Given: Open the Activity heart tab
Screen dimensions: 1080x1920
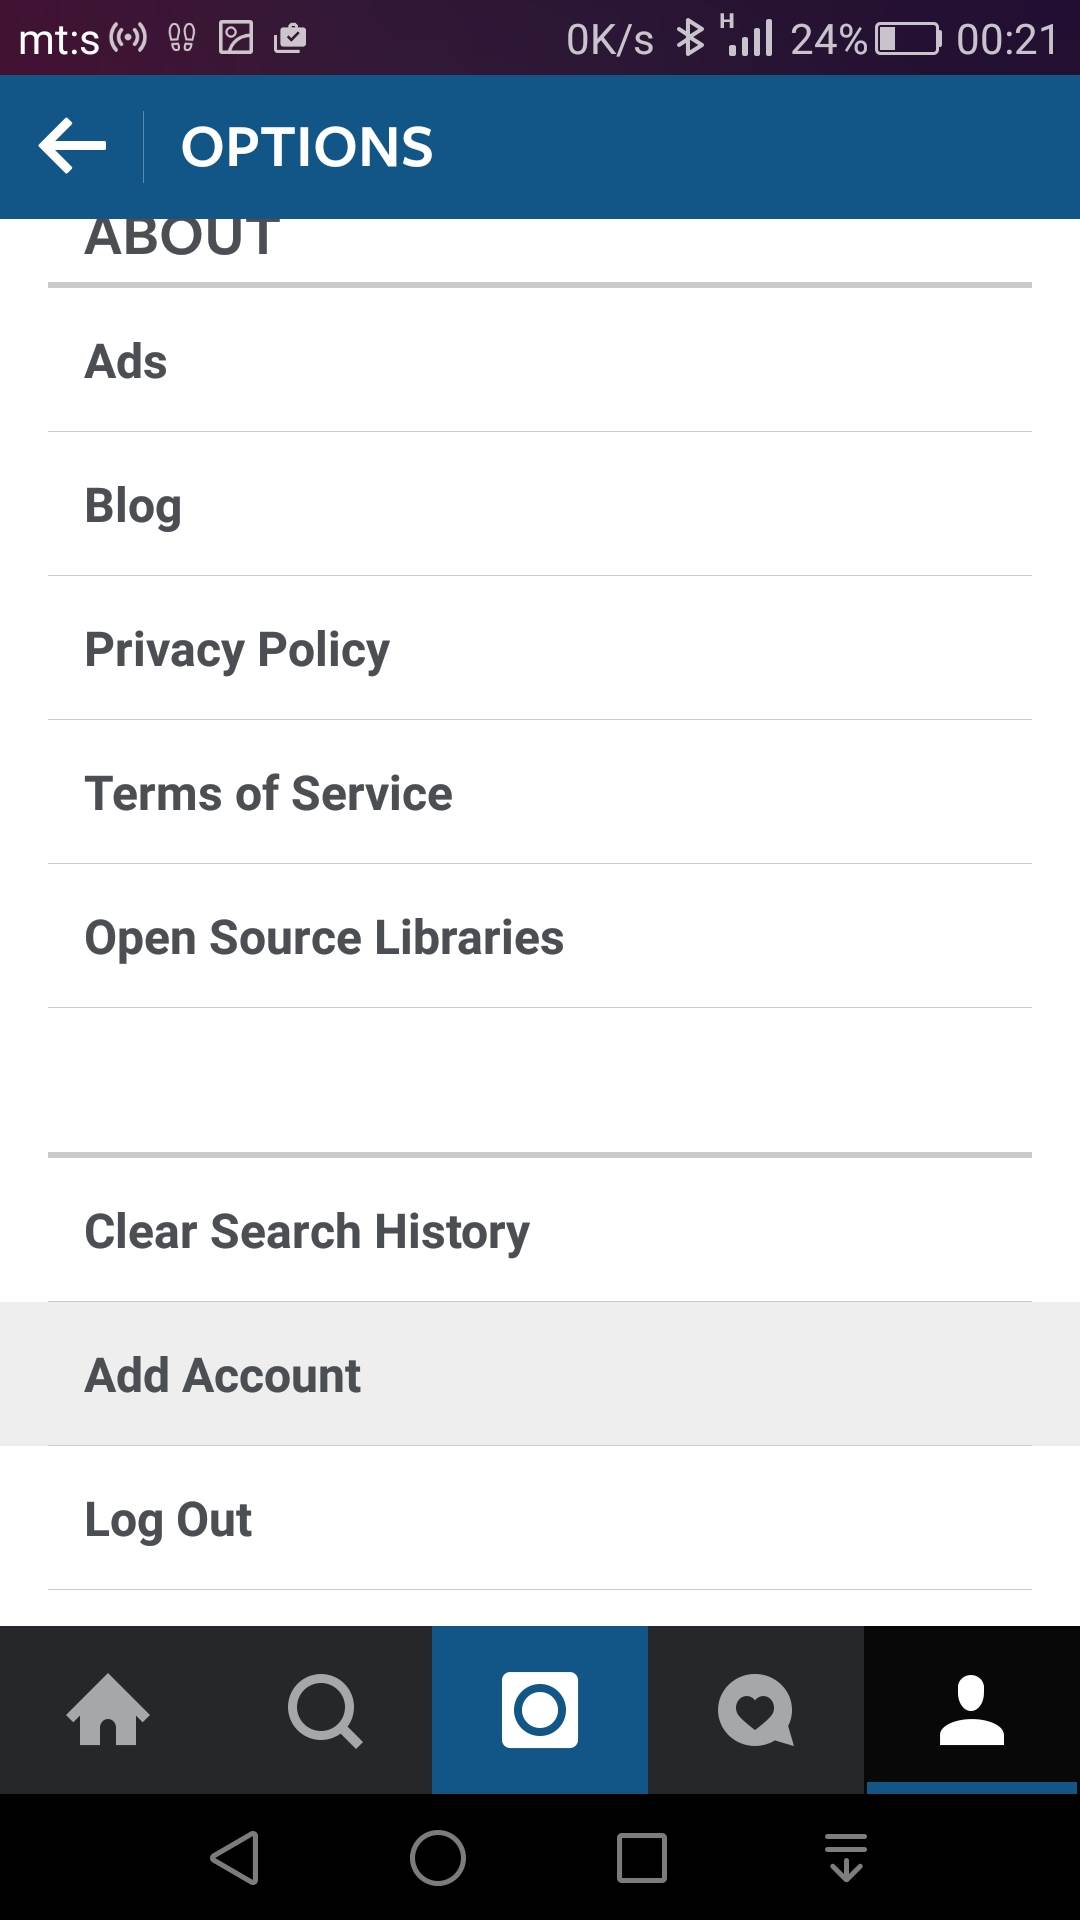Looking at the screenshot, I should (x=756, y=1710).
